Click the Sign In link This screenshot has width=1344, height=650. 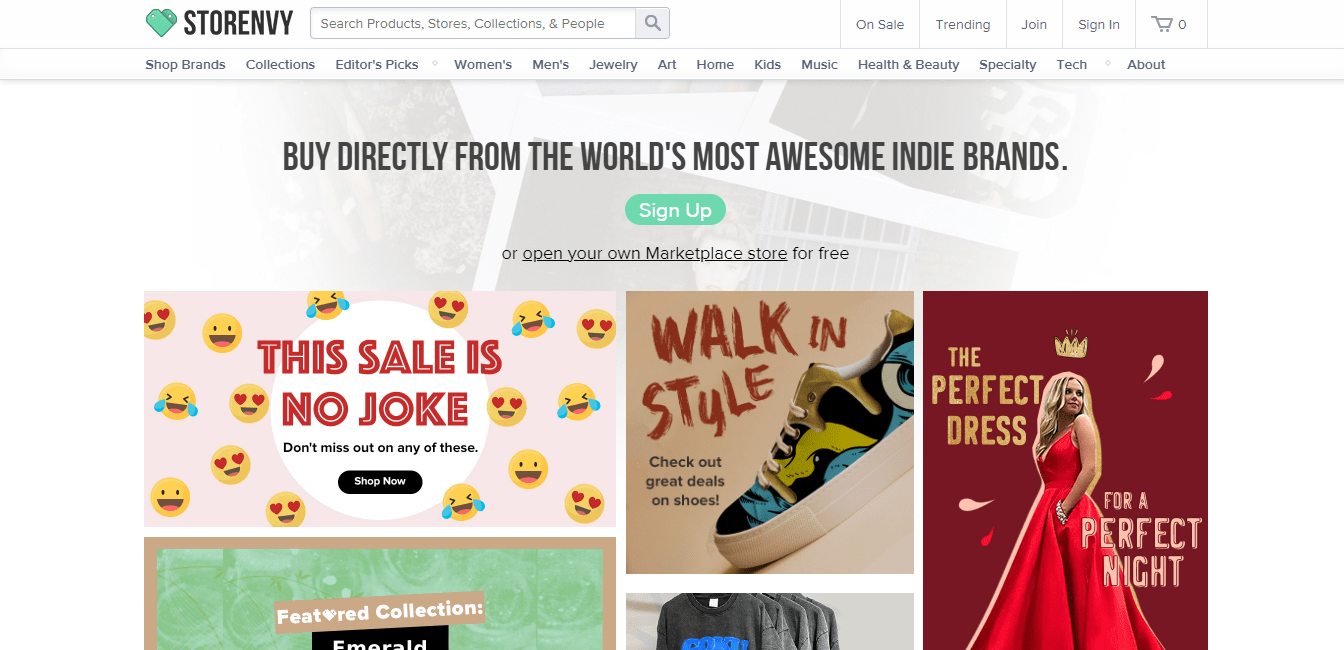point(1098,24)
